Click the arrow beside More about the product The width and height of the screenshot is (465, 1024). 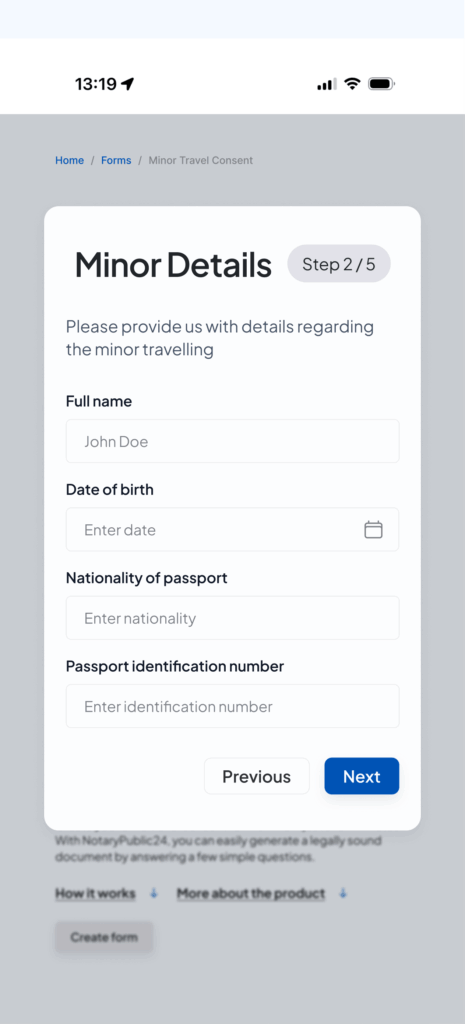(x=344, y=893)
